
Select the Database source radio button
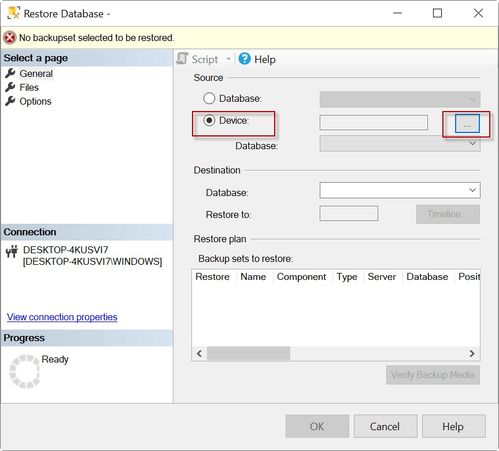209,98
